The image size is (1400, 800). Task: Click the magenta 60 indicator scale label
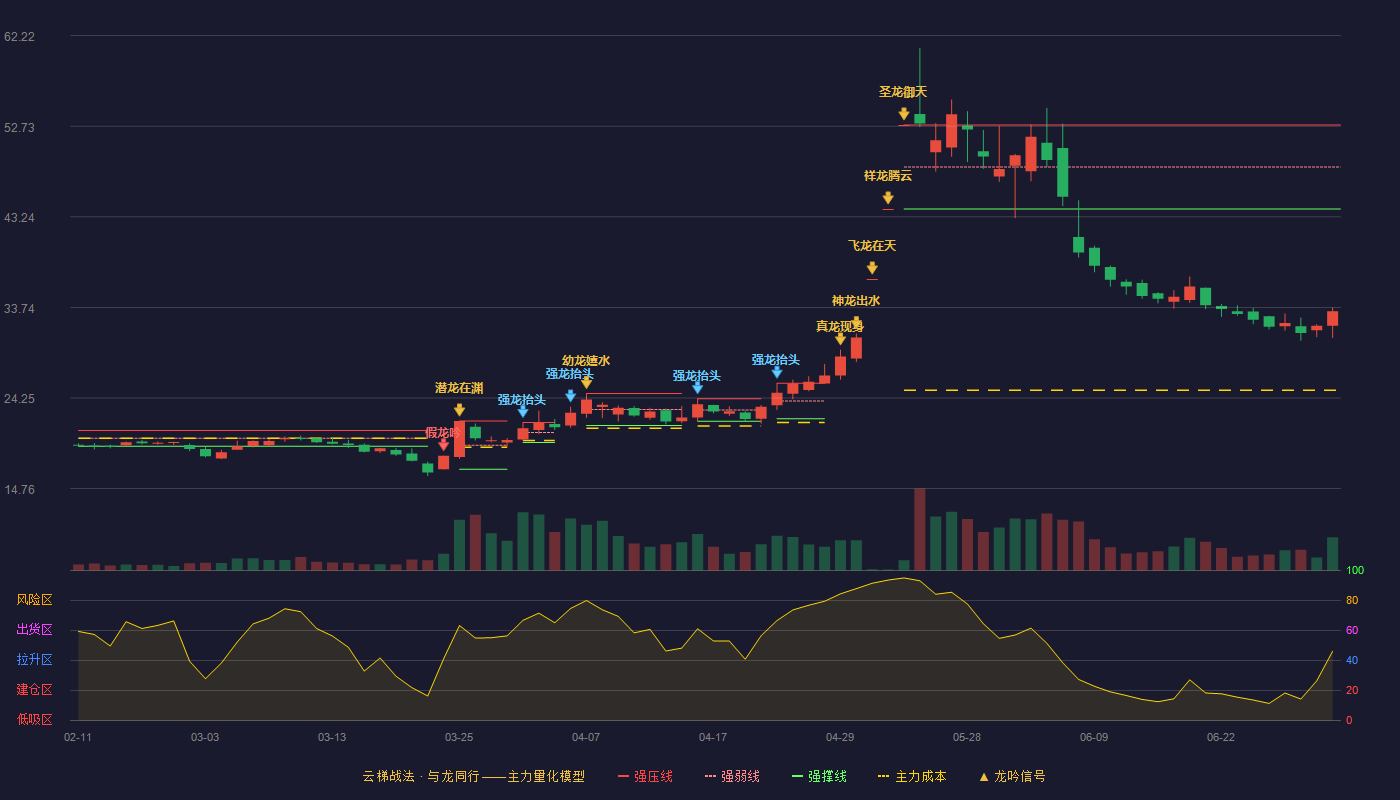pos(1352,630)
